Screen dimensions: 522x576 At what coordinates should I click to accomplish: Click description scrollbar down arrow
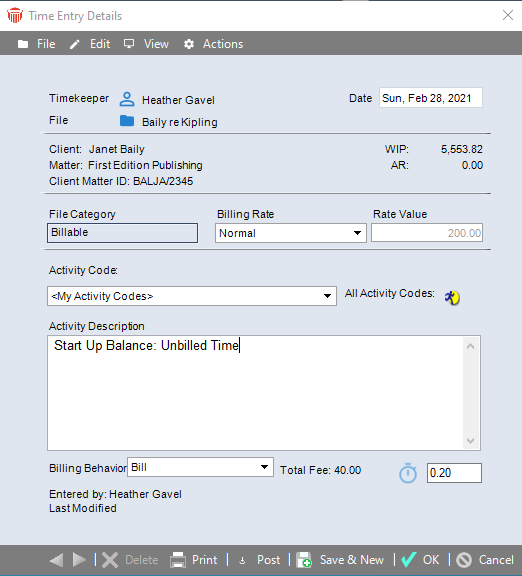pyautogui.click(x=471, y=440)
